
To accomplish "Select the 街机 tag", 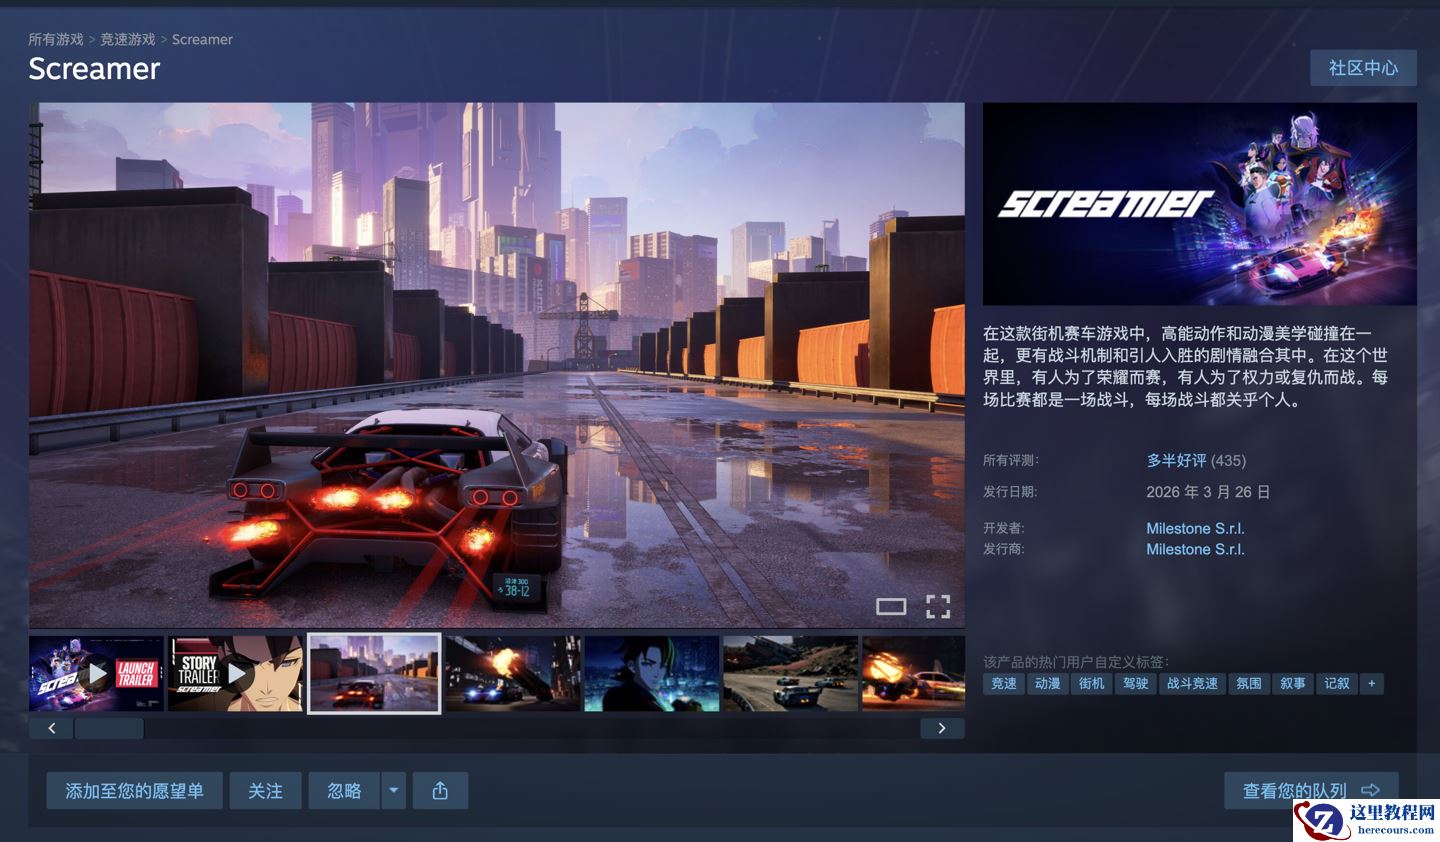I will pos(1092,684).
